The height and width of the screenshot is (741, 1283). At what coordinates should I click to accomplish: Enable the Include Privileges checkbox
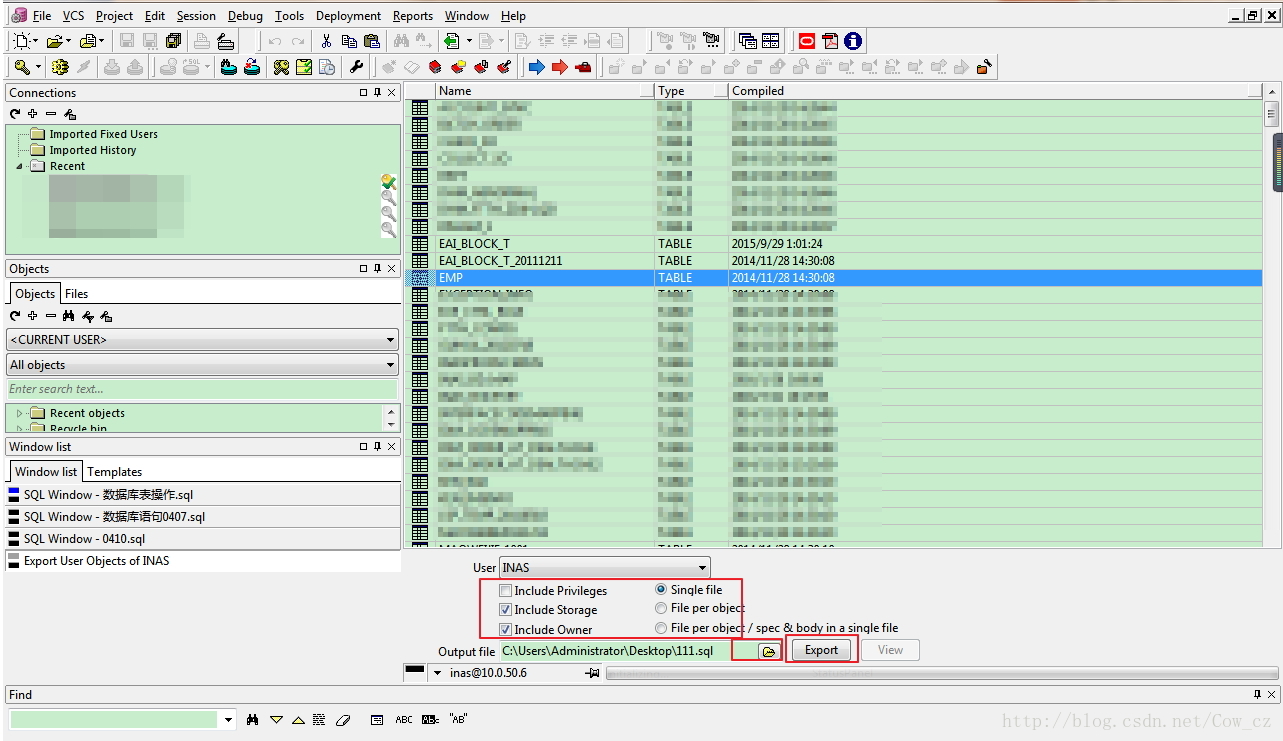pyautogui.click(x=506, y=591)
